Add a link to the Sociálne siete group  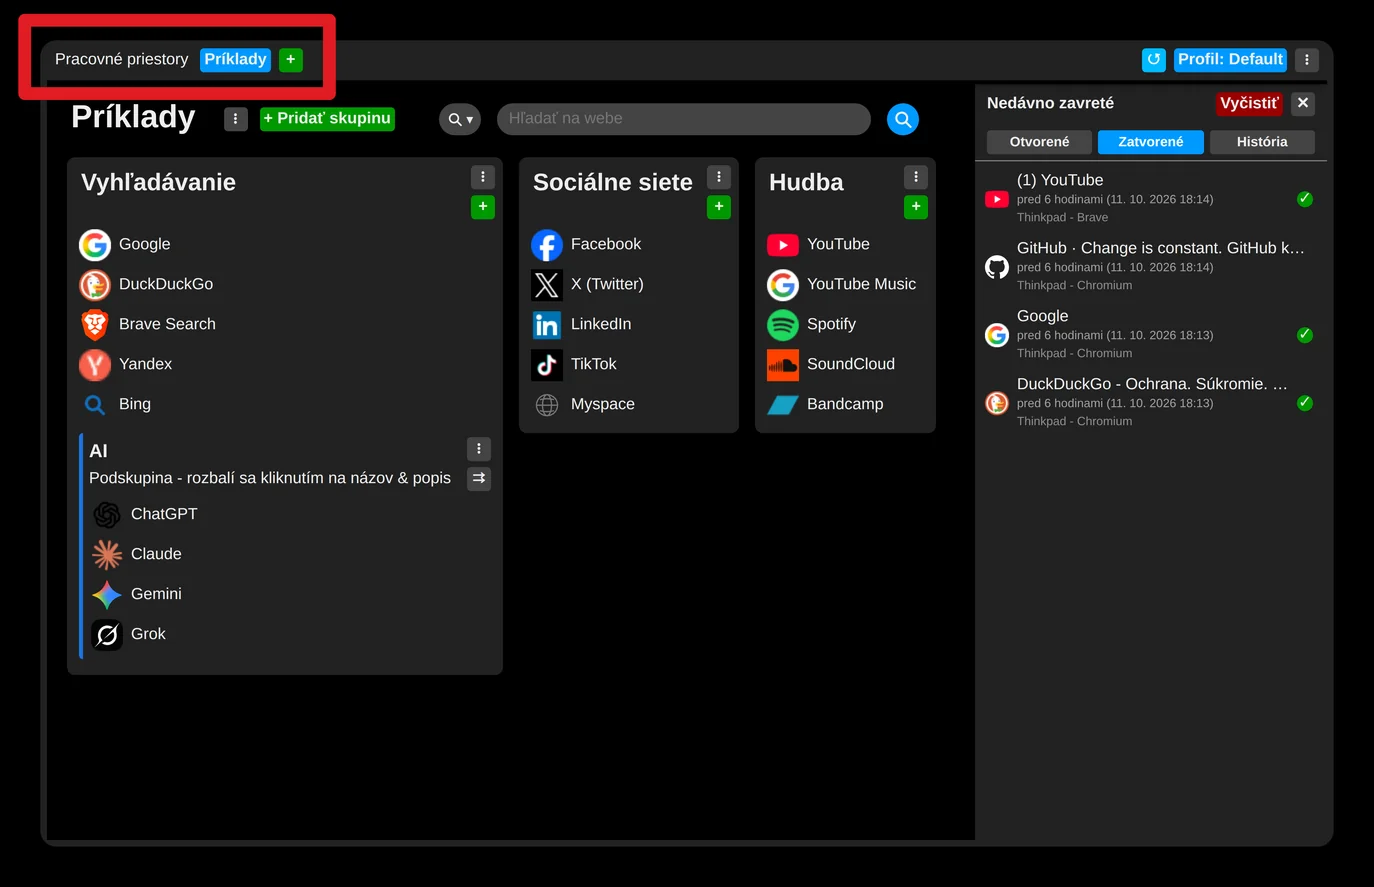719,207
